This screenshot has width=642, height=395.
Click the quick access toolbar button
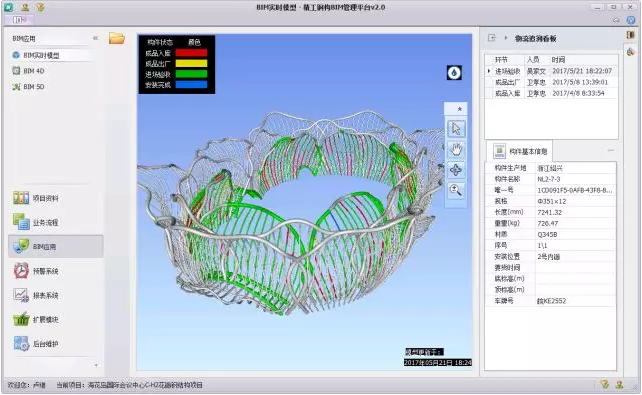(x=18, y=20)
